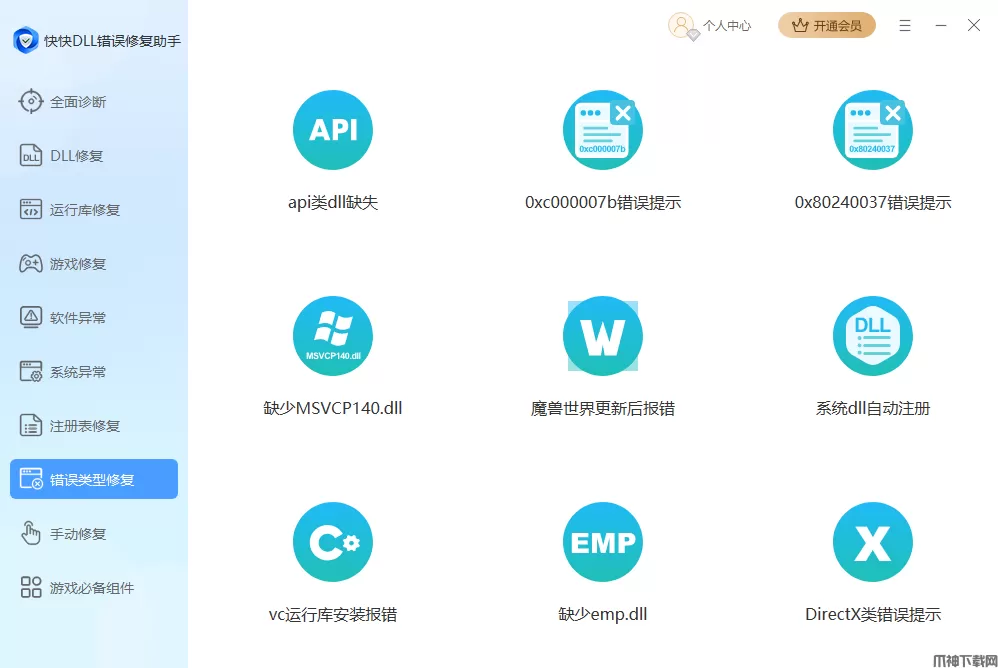Choose the 魔兽世界更新后报错 W icon

tap(602, 336)
